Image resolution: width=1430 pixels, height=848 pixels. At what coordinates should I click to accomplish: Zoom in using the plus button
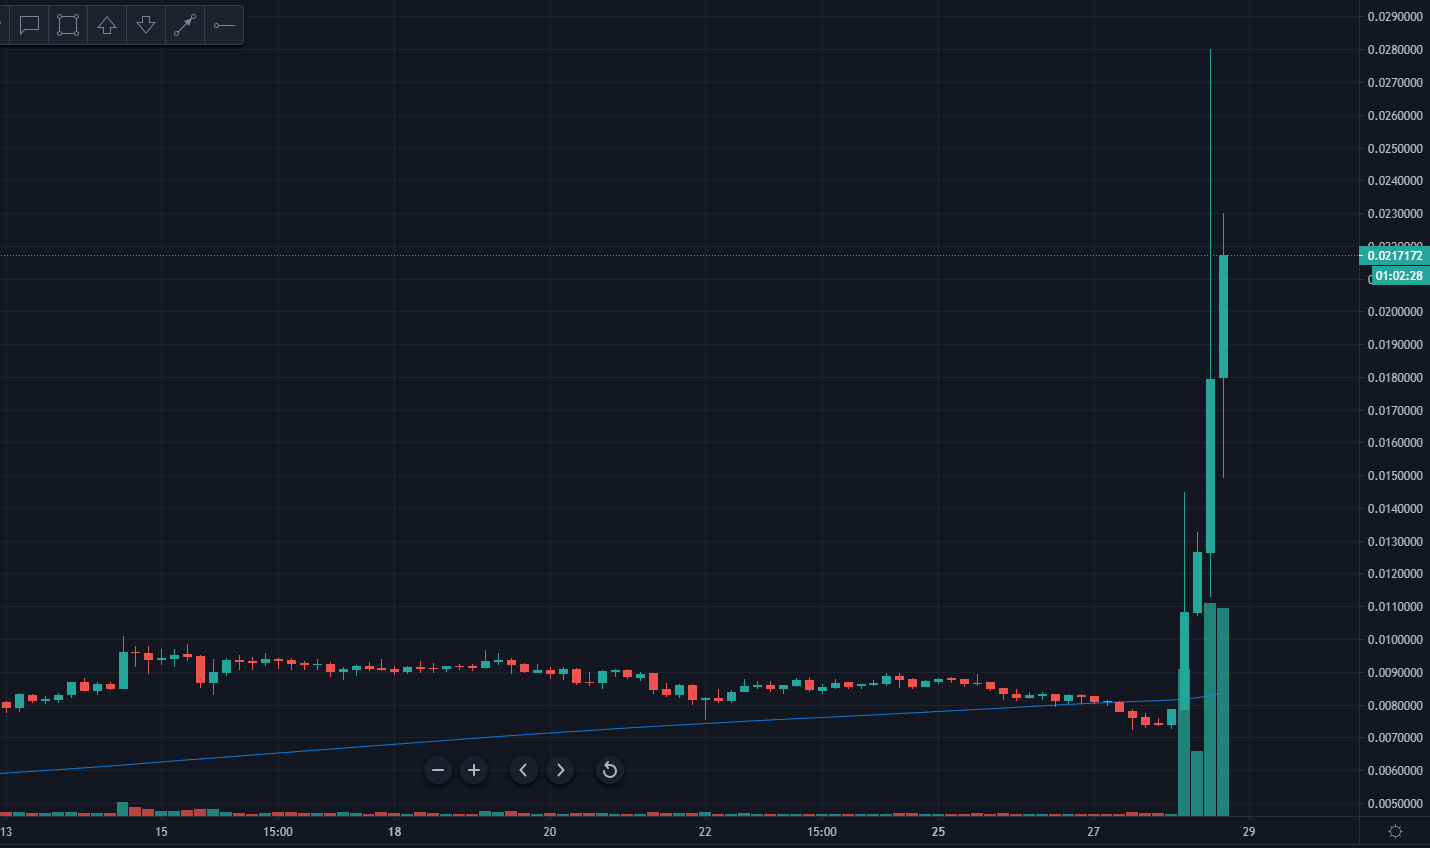click(473, 770)
